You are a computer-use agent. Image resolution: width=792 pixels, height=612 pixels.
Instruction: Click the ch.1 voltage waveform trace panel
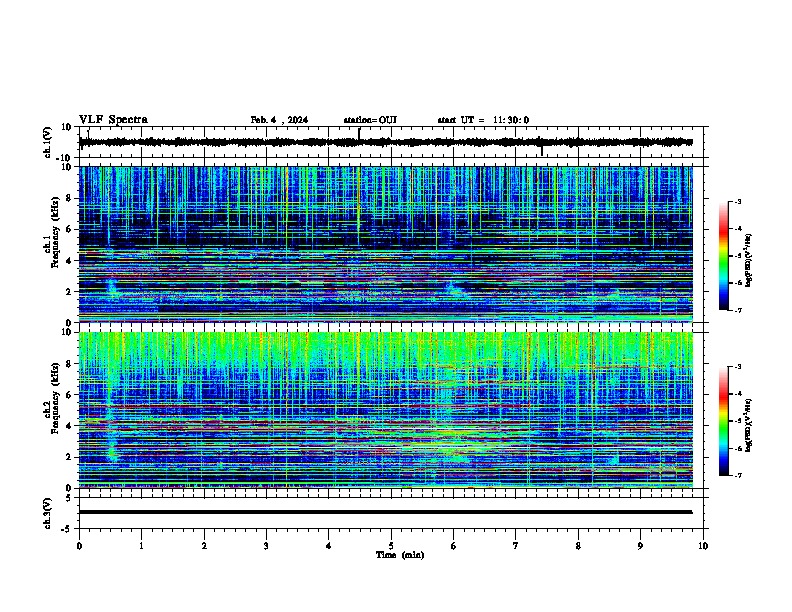click(x=391, y=142)
